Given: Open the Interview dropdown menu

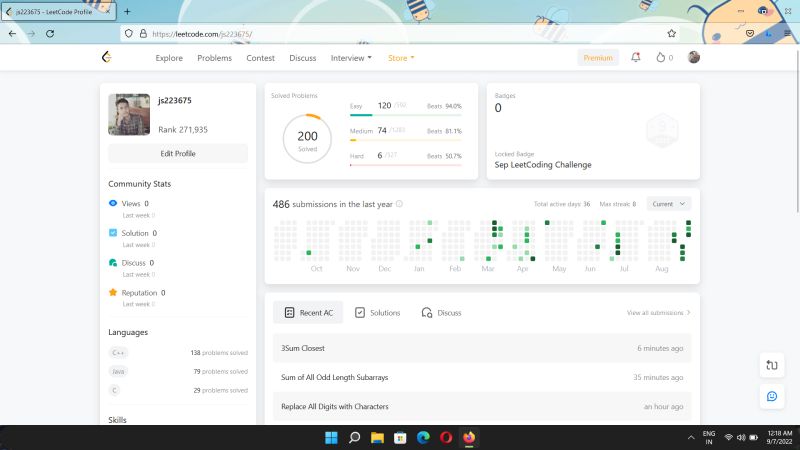Looking at the screenshot, I should 351,58.
